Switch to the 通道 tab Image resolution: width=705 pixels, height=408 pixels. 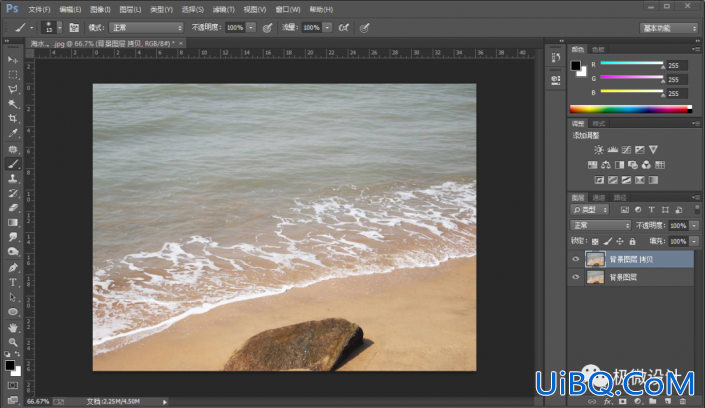(598, 197)
